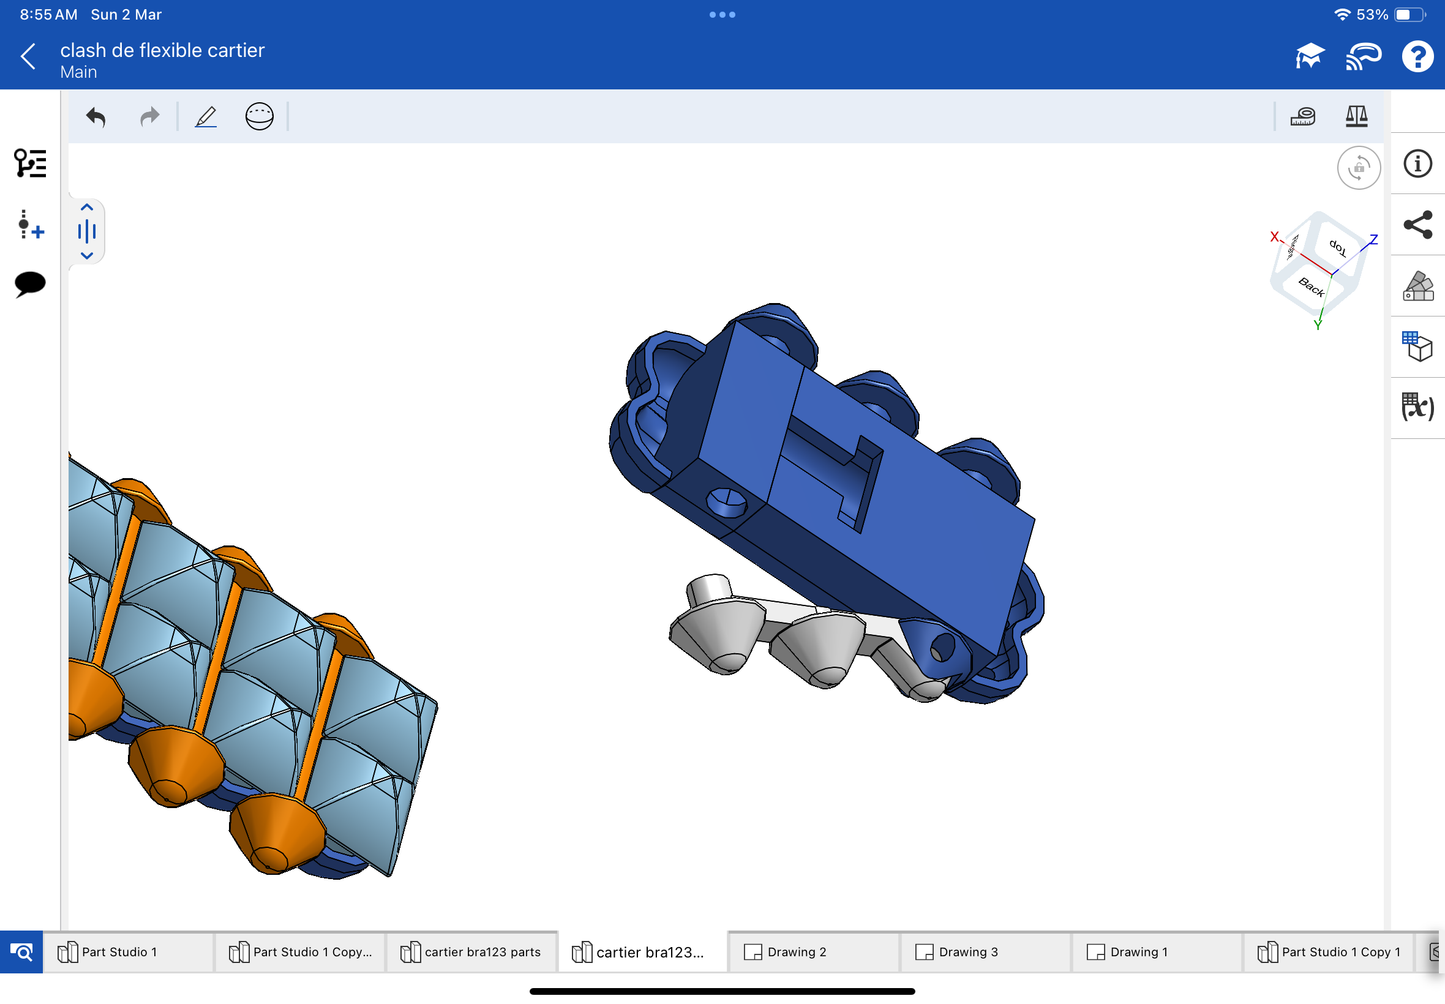Open the insert feature plus menu
Screen dimensions: 1445x1004
coord(30,224)
